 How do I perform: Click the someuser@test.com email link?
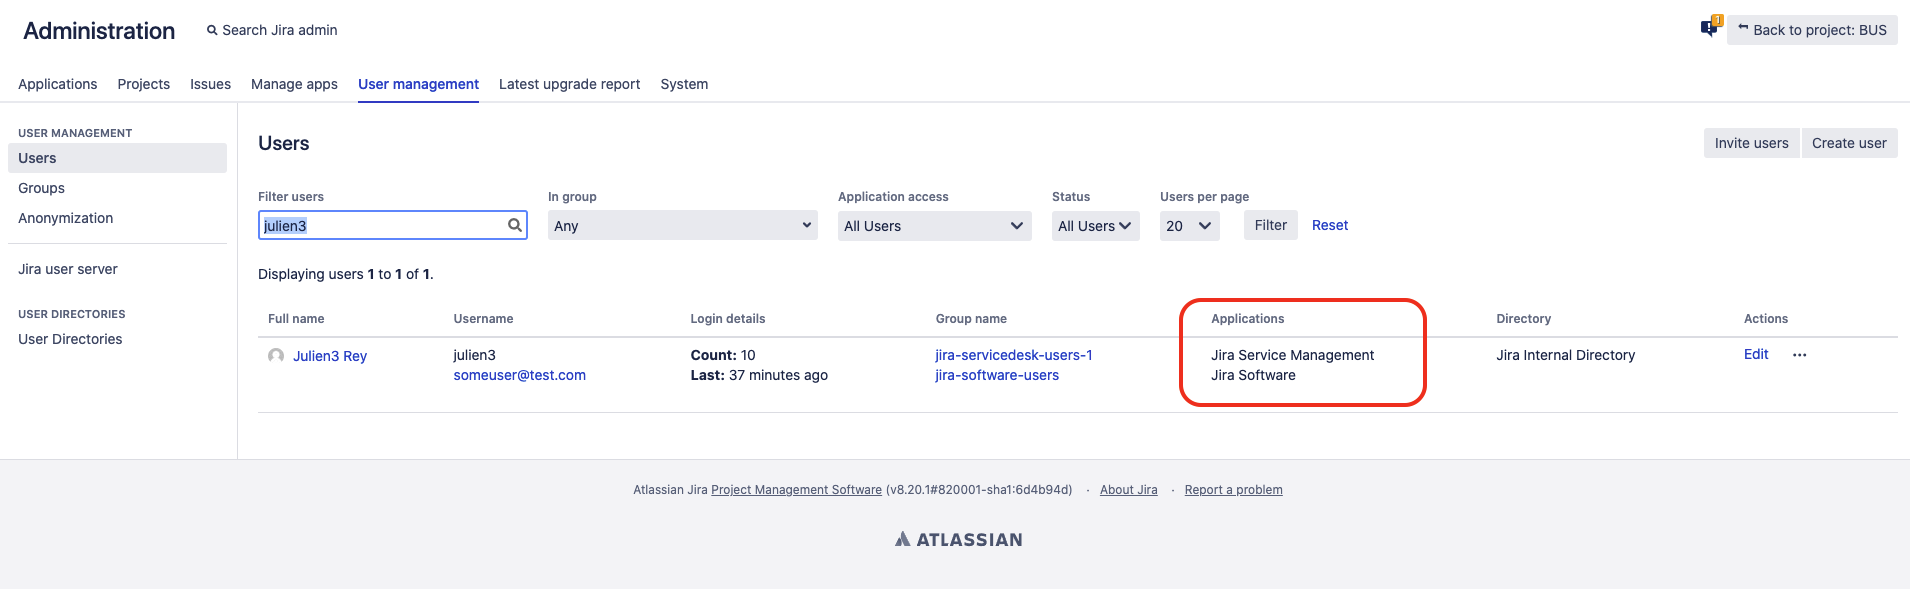coord(519,375)
